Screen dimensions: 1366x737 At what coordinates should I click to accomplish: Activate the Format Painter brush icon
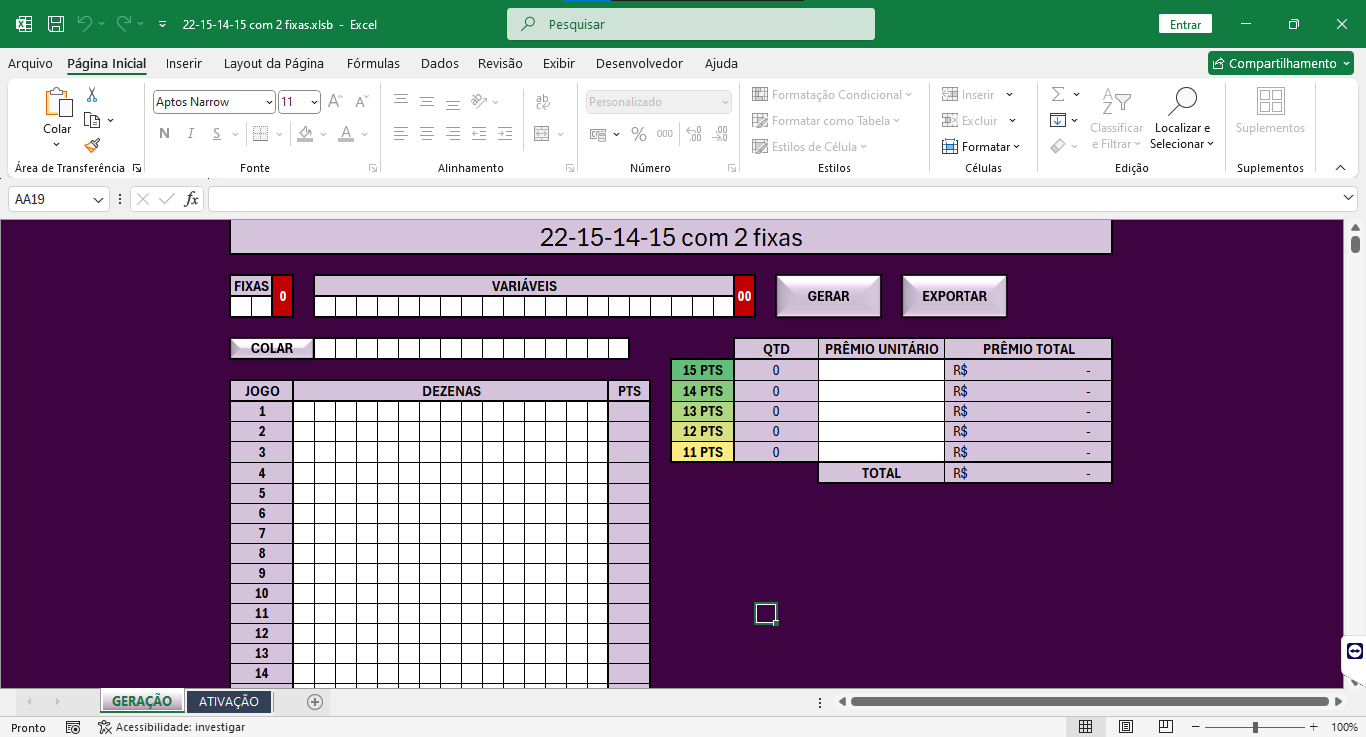[x=92, y=145]
